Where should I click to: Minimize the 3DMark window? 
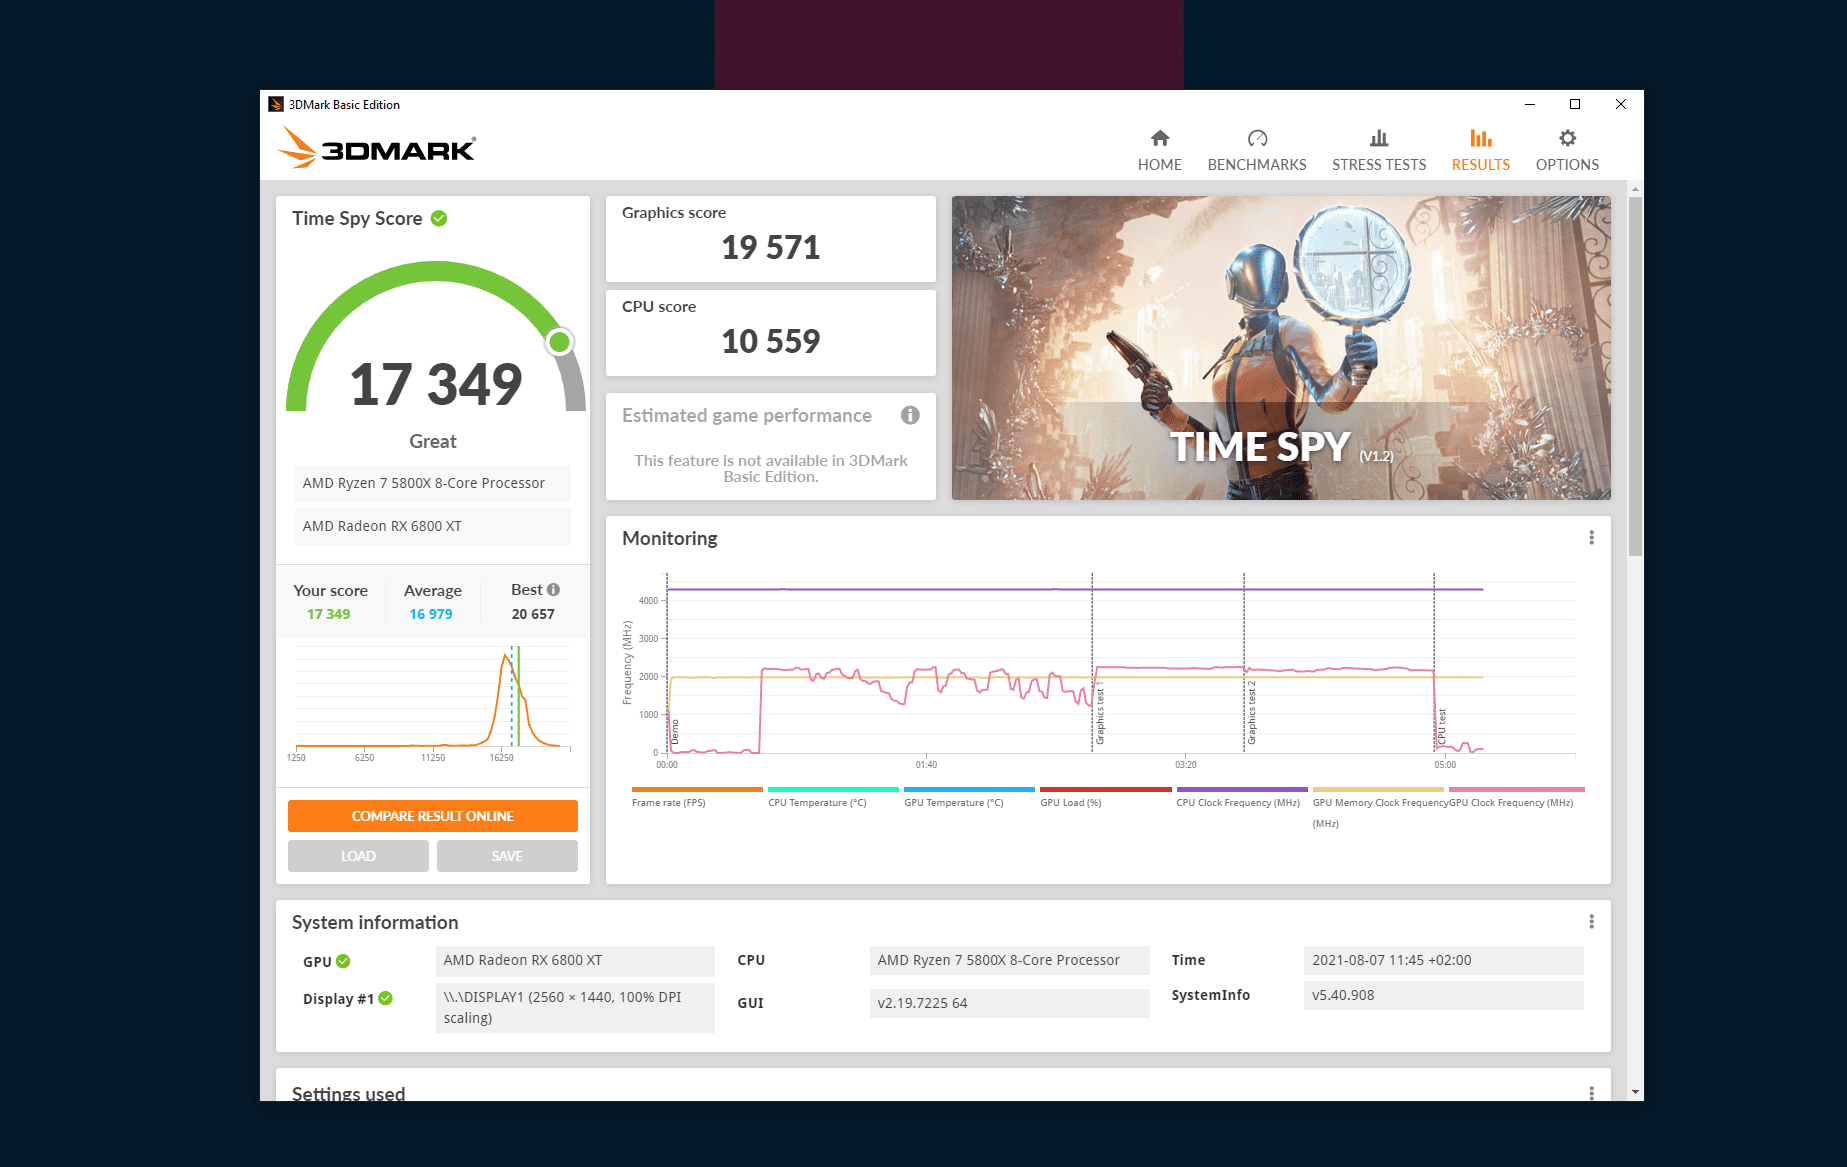1529,104
